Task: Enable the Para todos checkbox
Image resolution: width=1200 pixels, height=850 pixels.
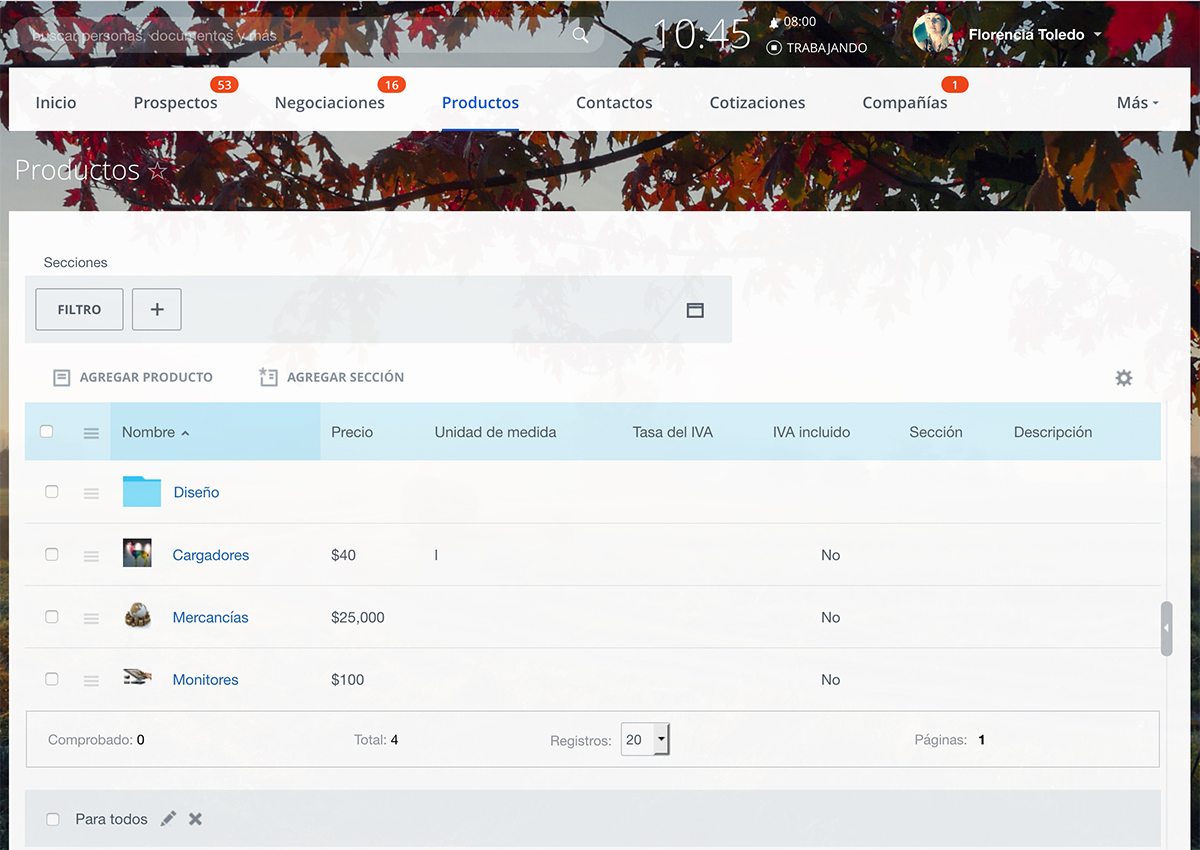Action: pyautogui.click(x=53, y=819)
